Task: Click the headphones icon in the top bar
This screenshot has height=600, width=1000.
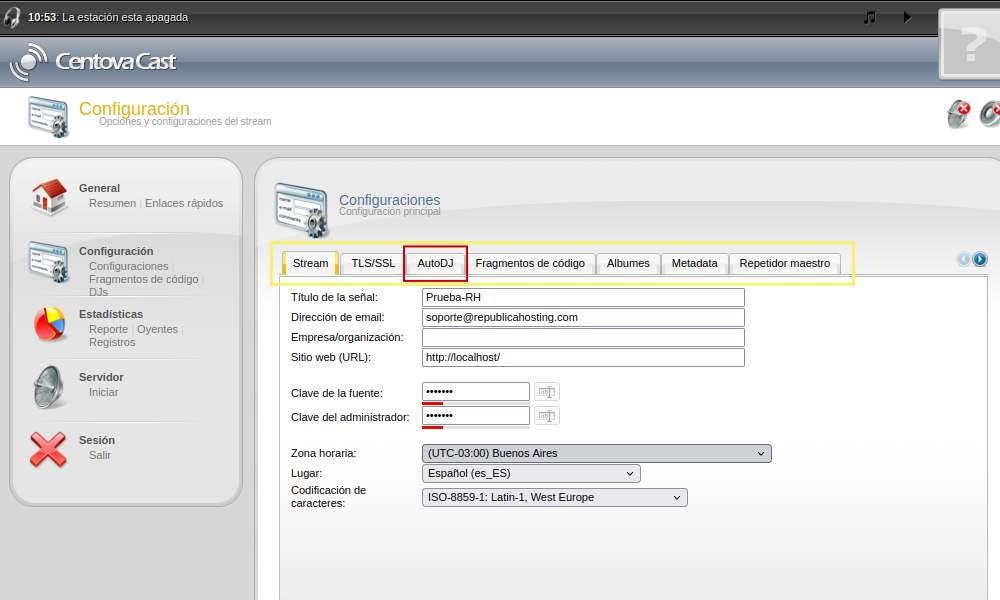Action: pos(12,17)
